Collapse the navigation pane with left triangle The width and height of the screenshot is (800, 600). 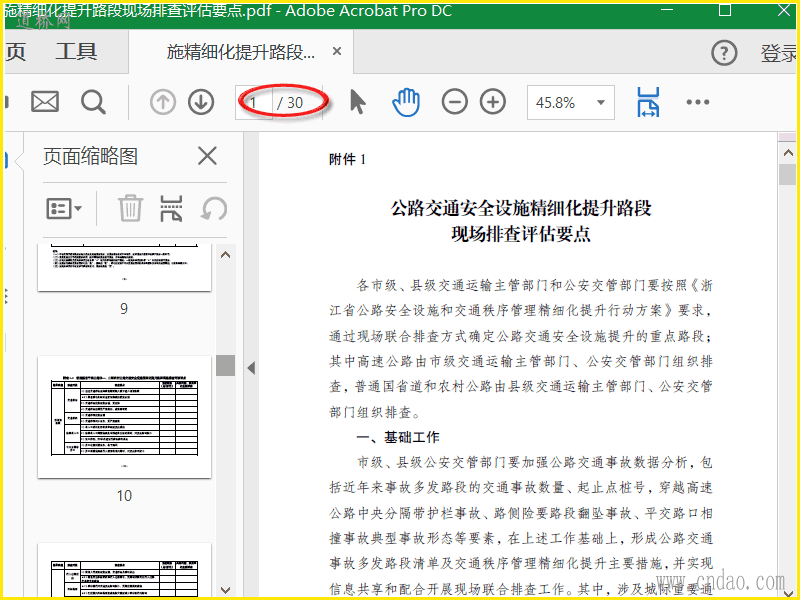tap(251, 368)
